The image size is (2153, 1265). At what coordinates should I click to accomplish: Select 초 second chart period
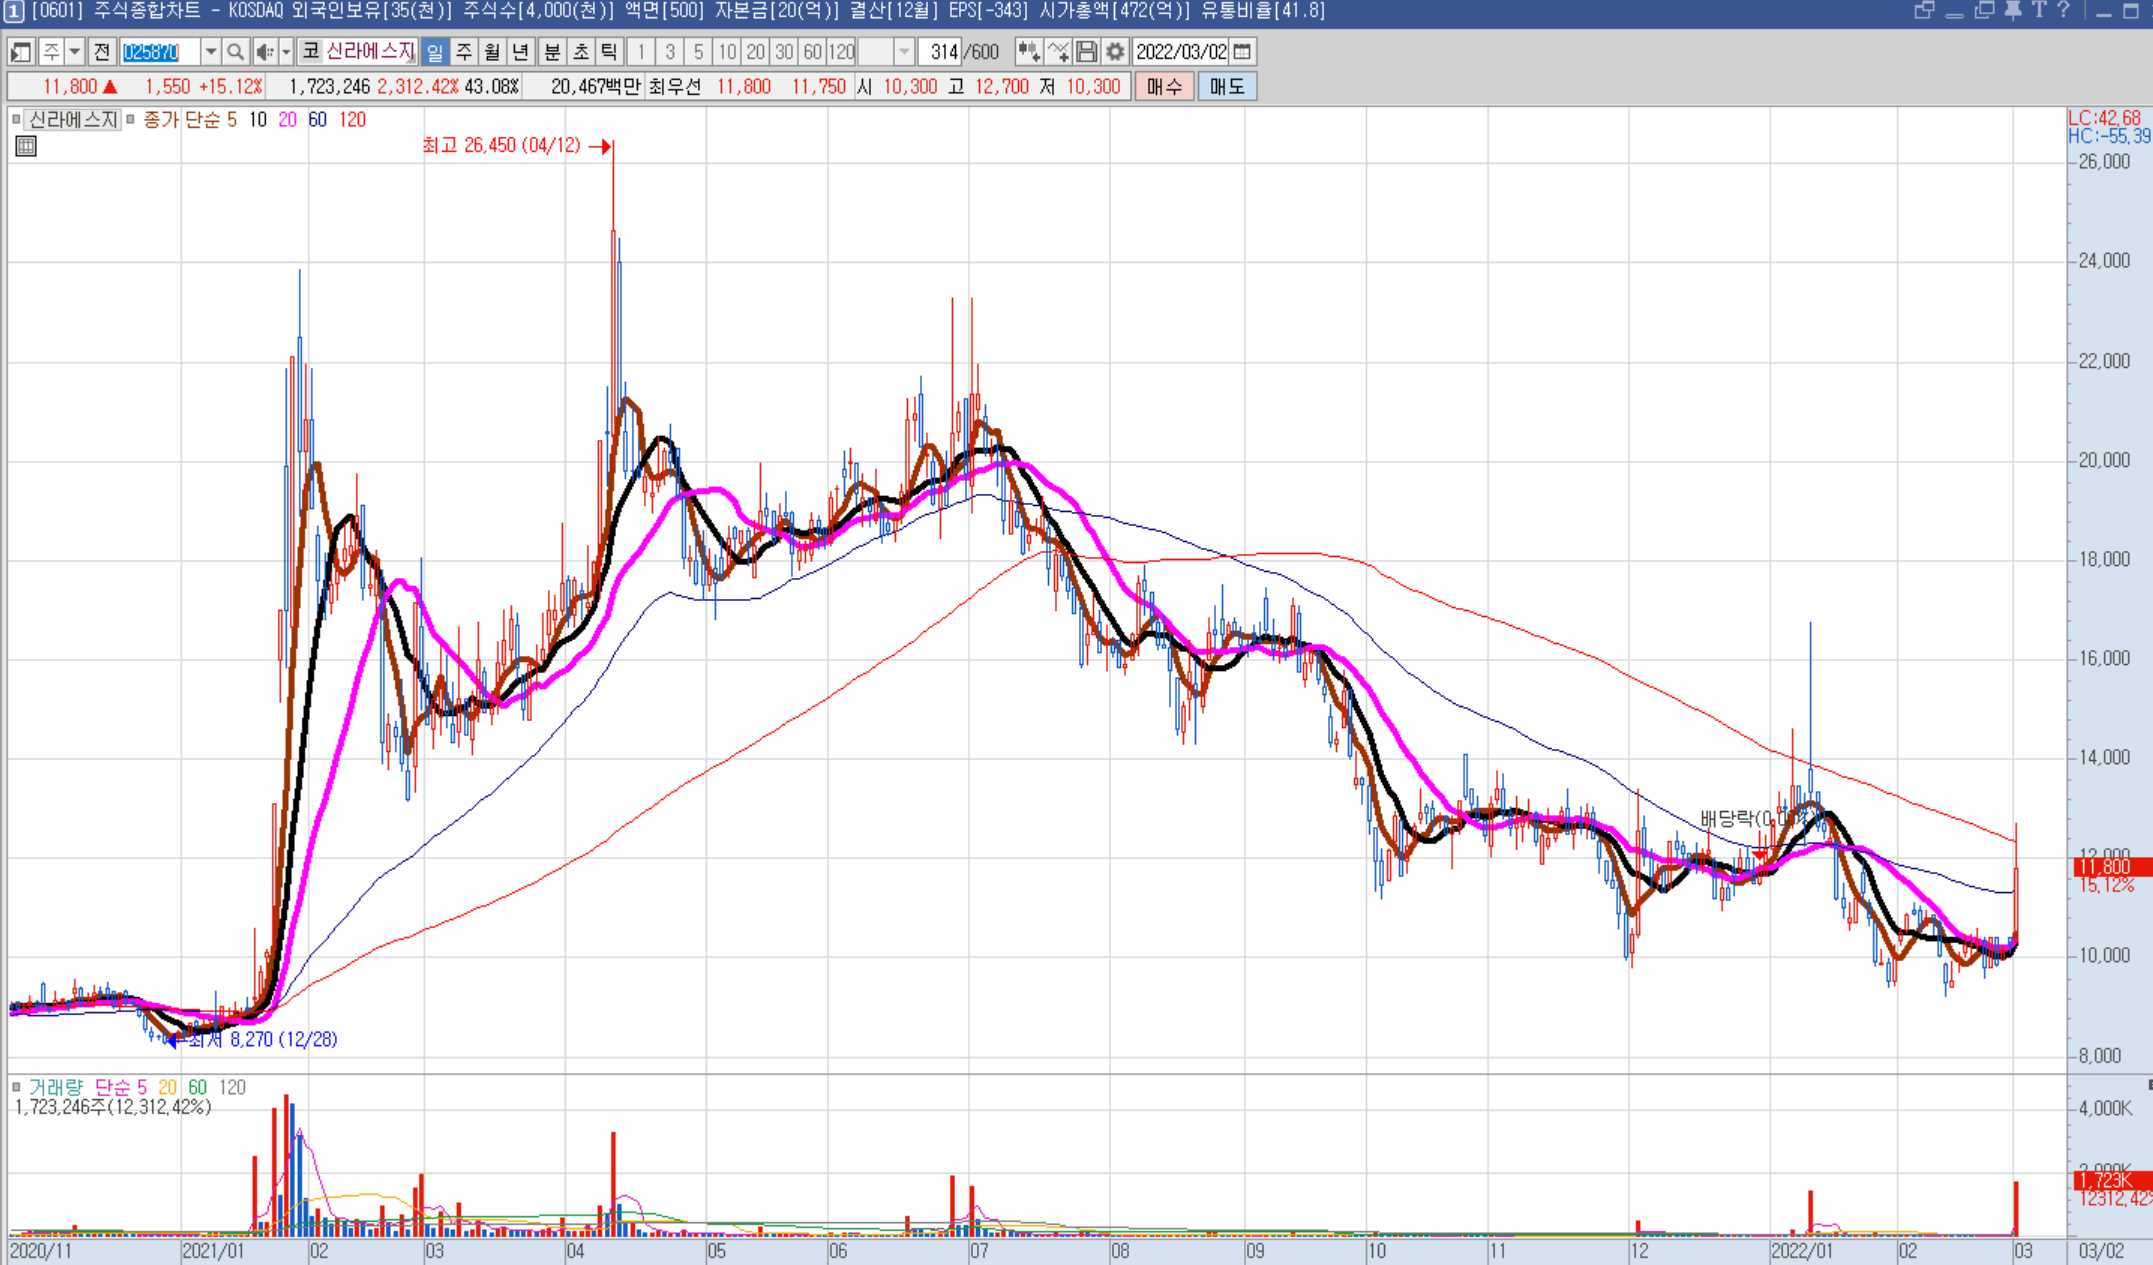point(580,52)
